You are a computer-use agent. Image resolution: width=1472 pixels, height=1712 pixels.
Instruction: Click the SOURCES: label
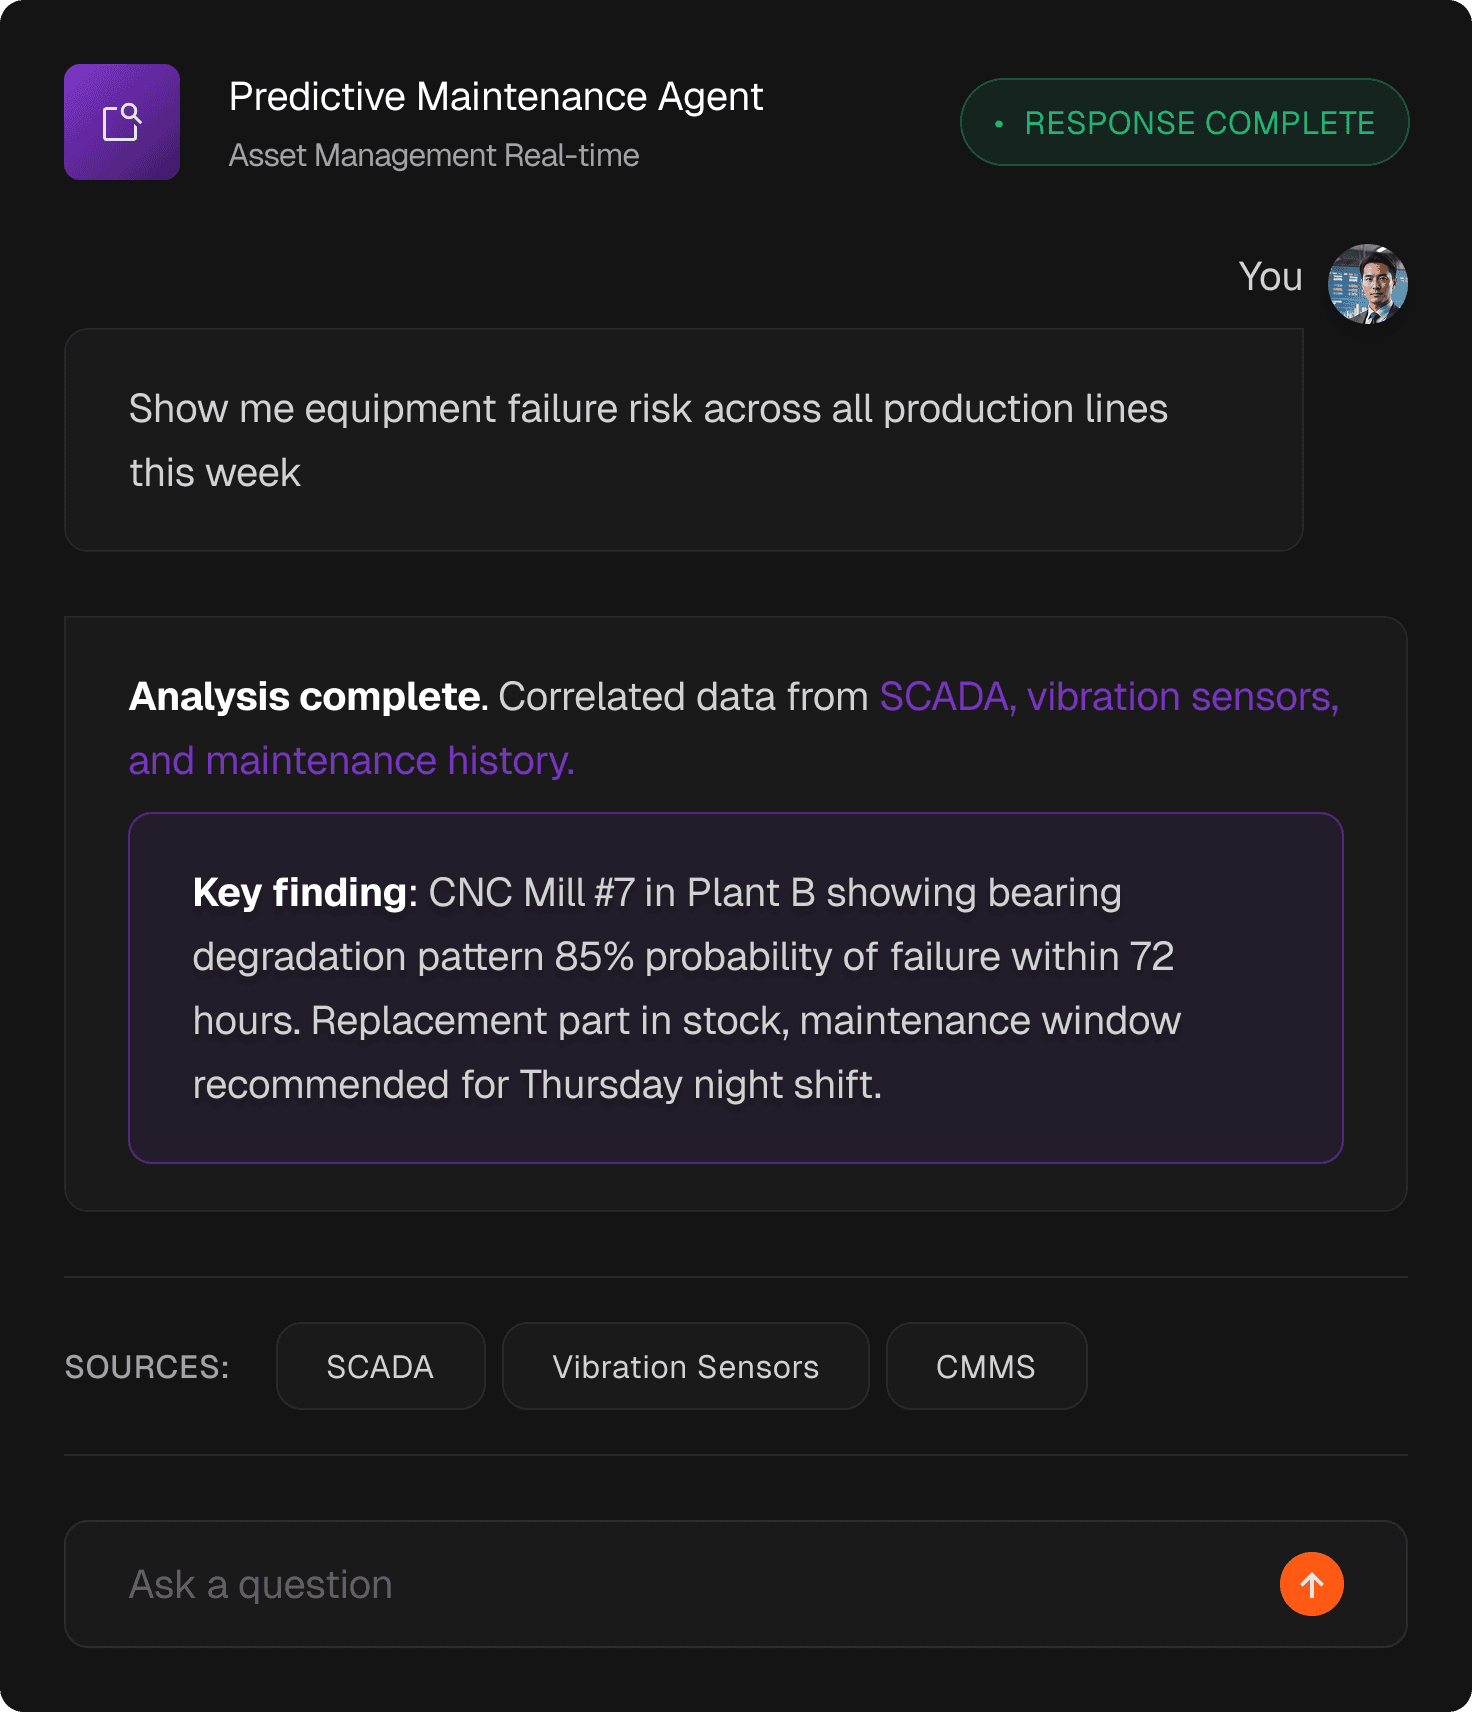(x=147, y=1367)
